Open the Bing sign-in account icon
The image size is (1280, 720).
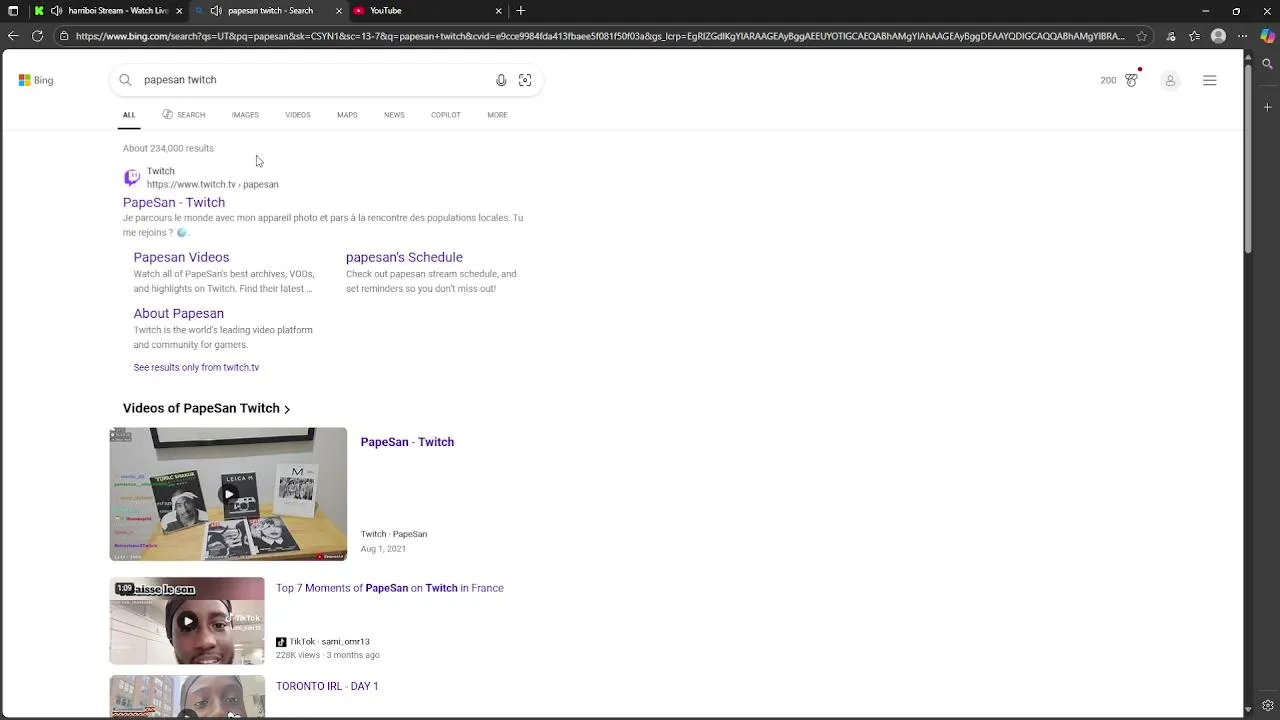[x=1170, y=80]
